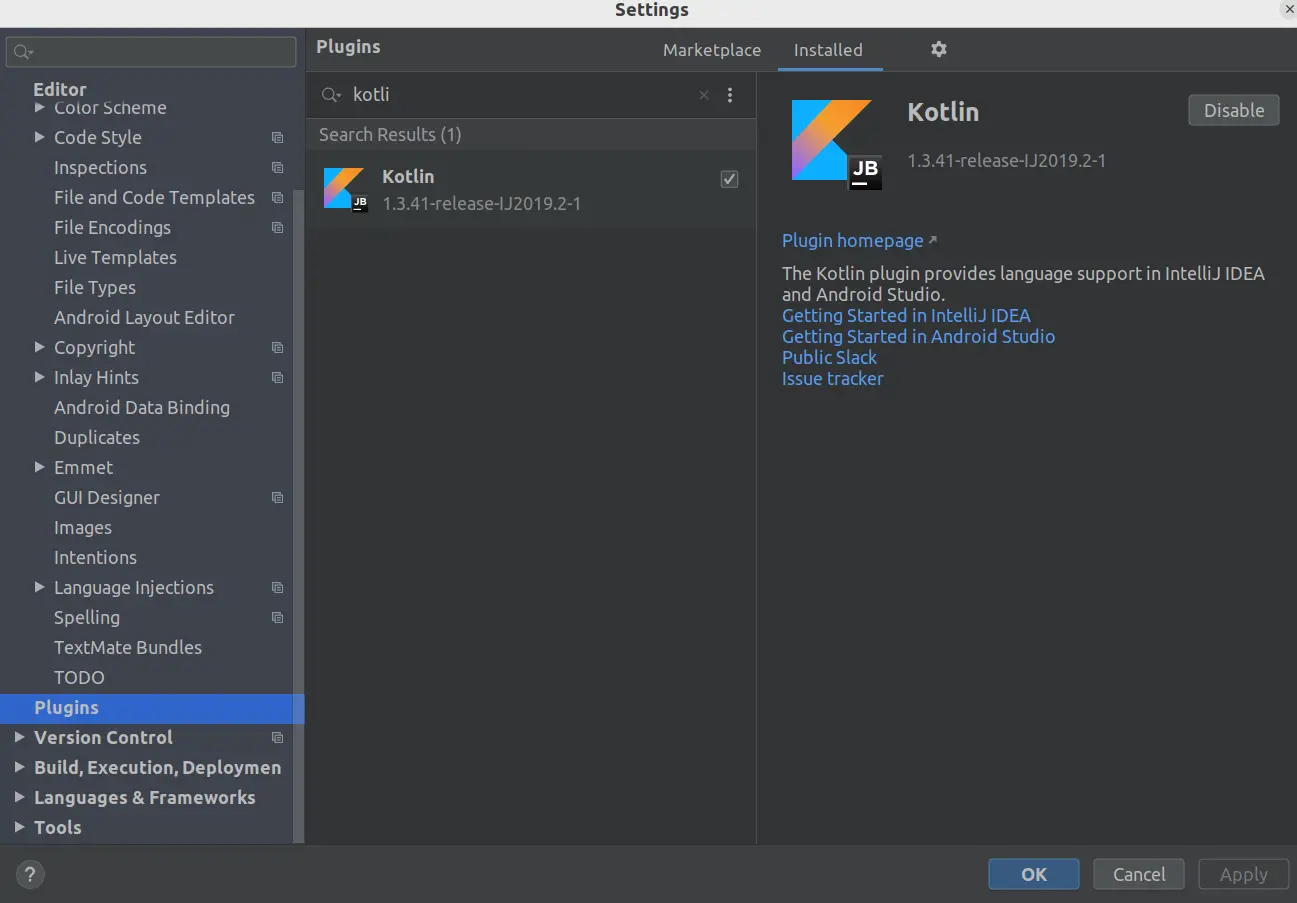This screenshot has height=903, width=1297.
Task: Click project-level icon next to GUI Designer
Action: pyautogui.click(x=278, y=498)
